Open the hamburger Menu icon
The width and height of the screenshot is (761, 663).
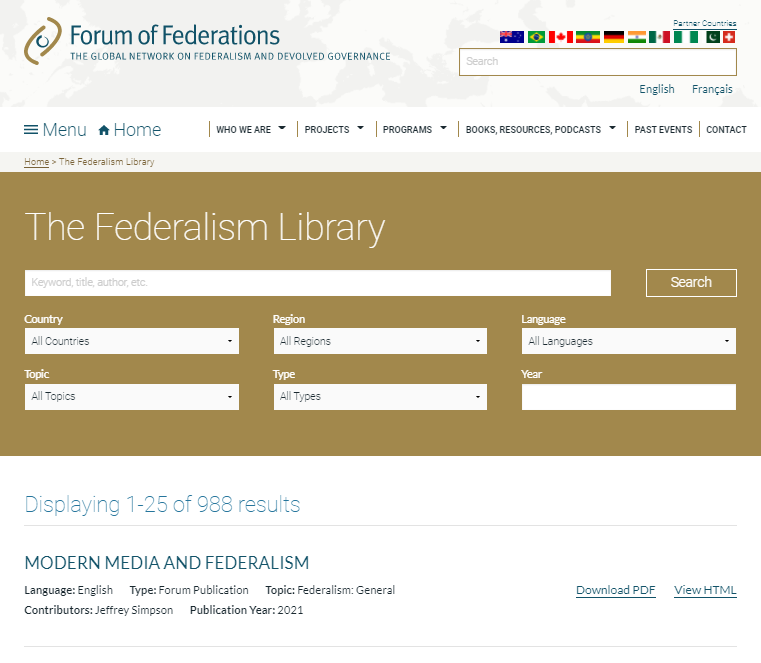point(31,130)
